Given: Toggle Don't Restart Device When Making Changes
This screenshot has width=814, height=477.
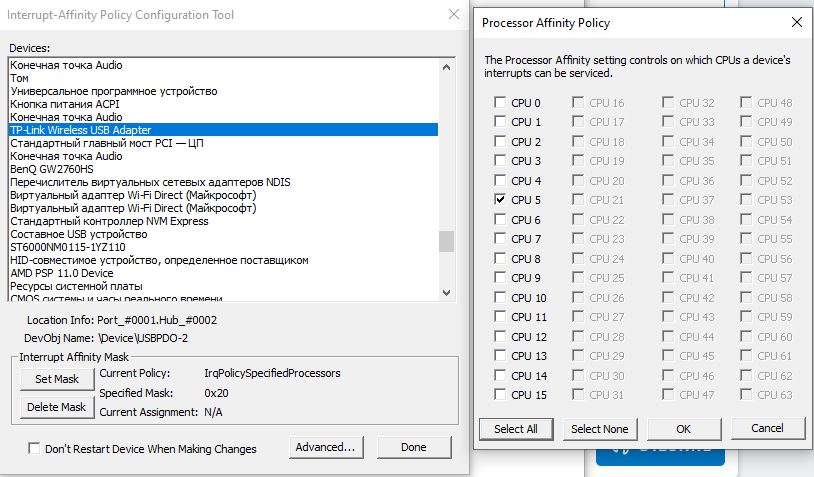Looking at the screenshot, I should (x=35, y=449).
